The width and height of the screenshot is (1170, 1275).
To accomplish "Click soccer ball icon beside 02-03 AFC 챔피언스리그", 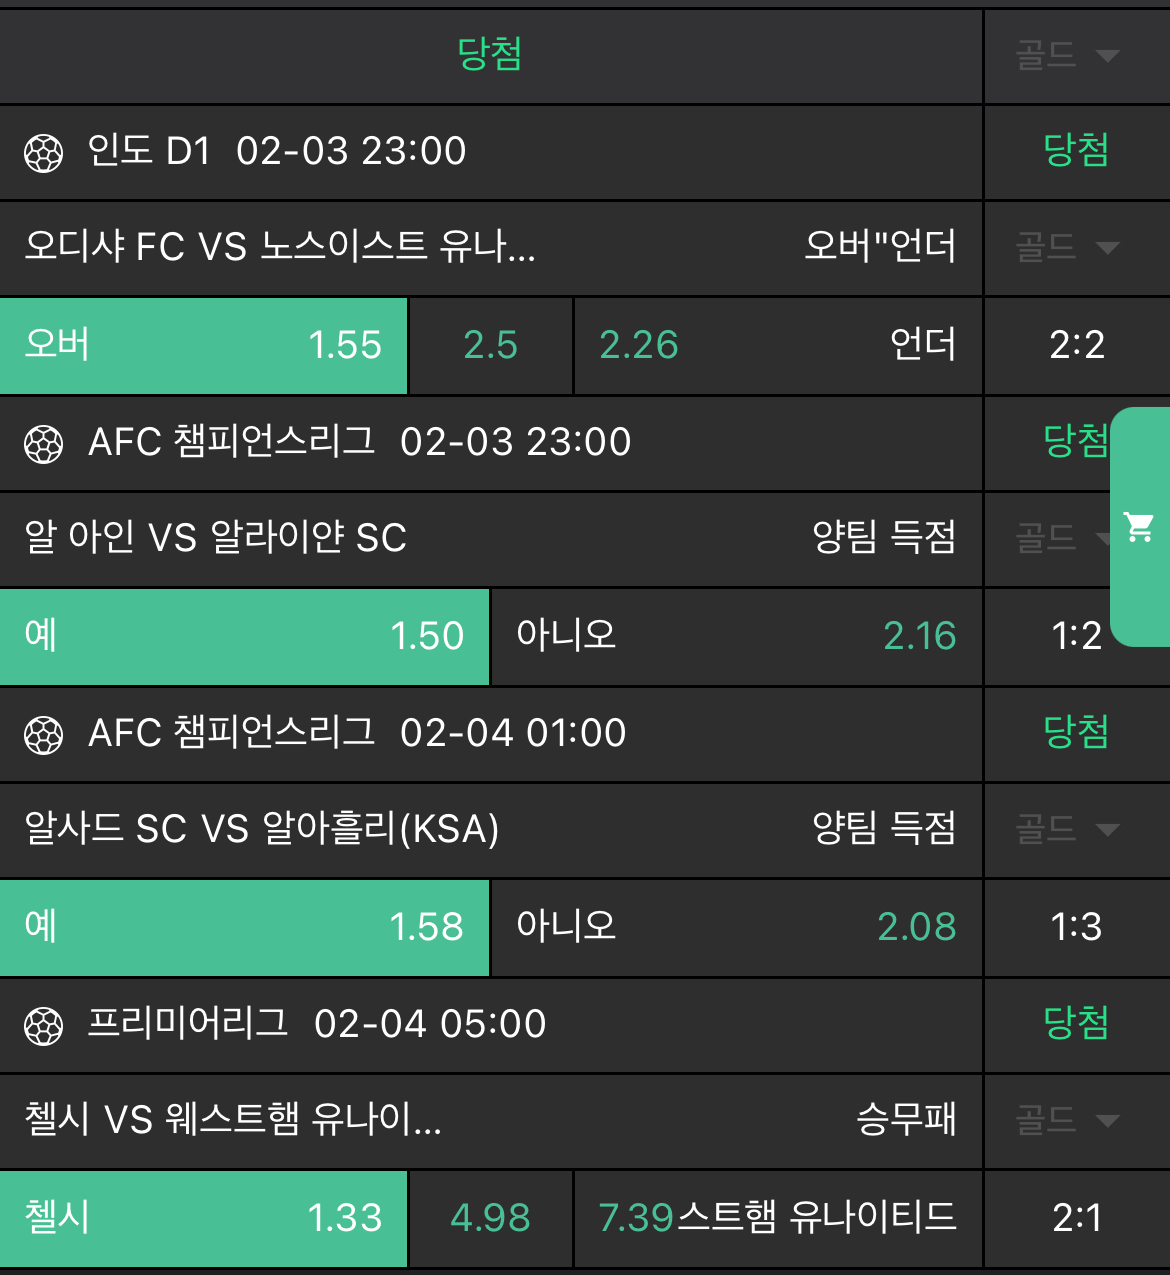I will tap(44, 444).
